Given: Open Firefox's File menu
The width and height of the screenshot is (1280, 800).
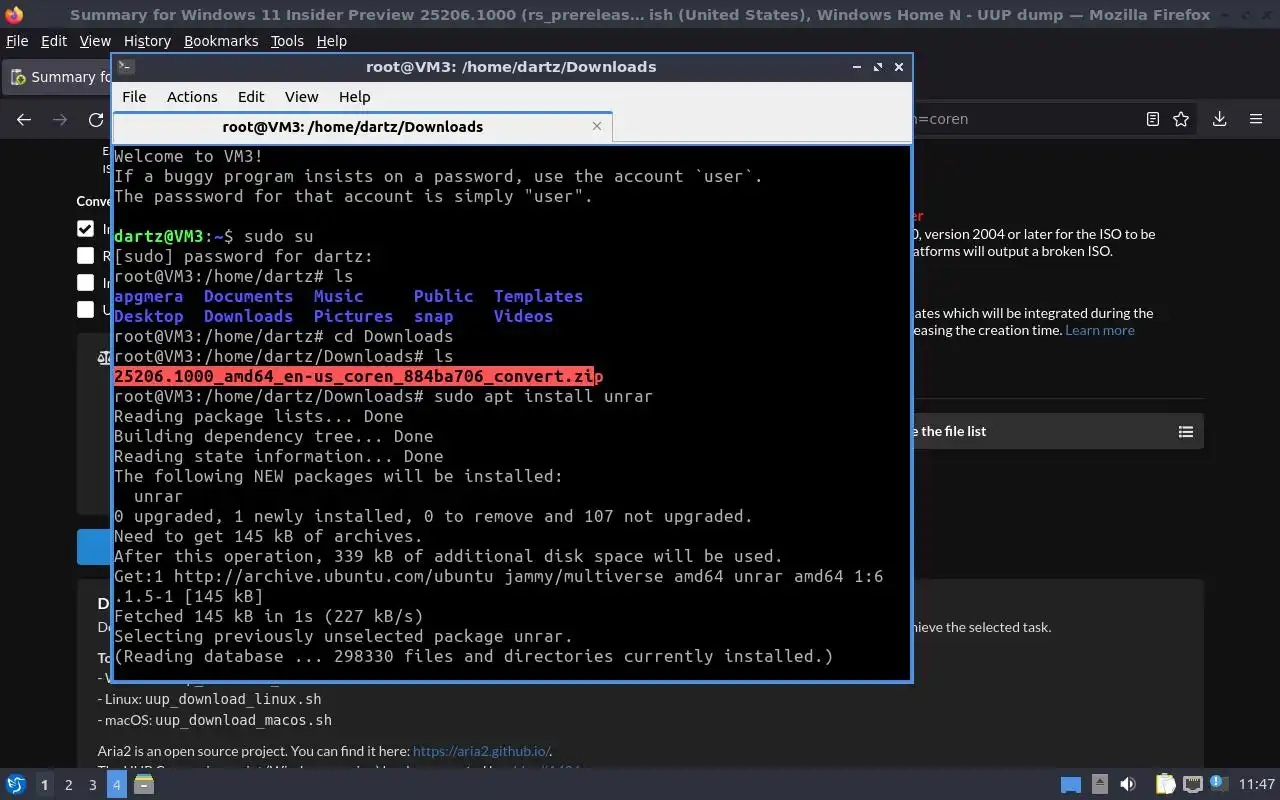Looking at the screenshot, I should (17, 41).
